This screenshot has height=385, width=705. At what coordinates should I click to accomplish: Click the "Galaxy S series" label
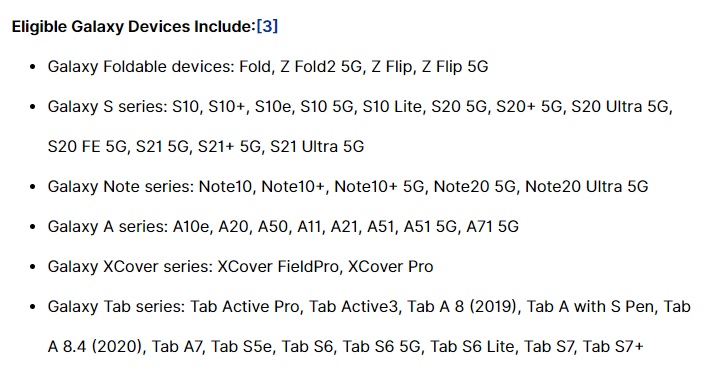[x=107, y=107]
